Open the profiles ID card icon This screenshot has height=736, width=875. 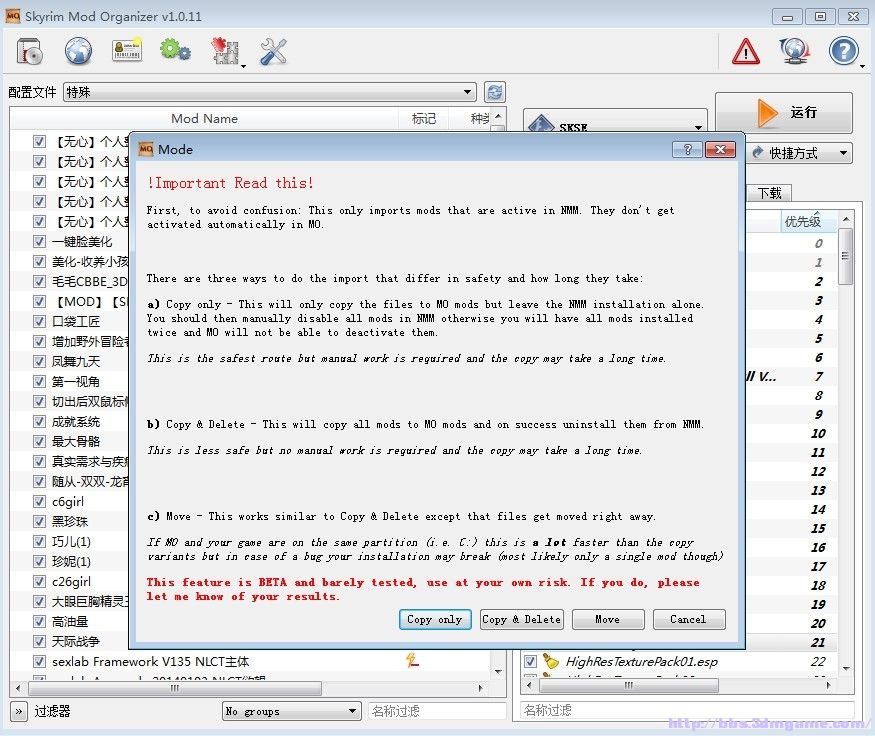[x=127, y=50]
